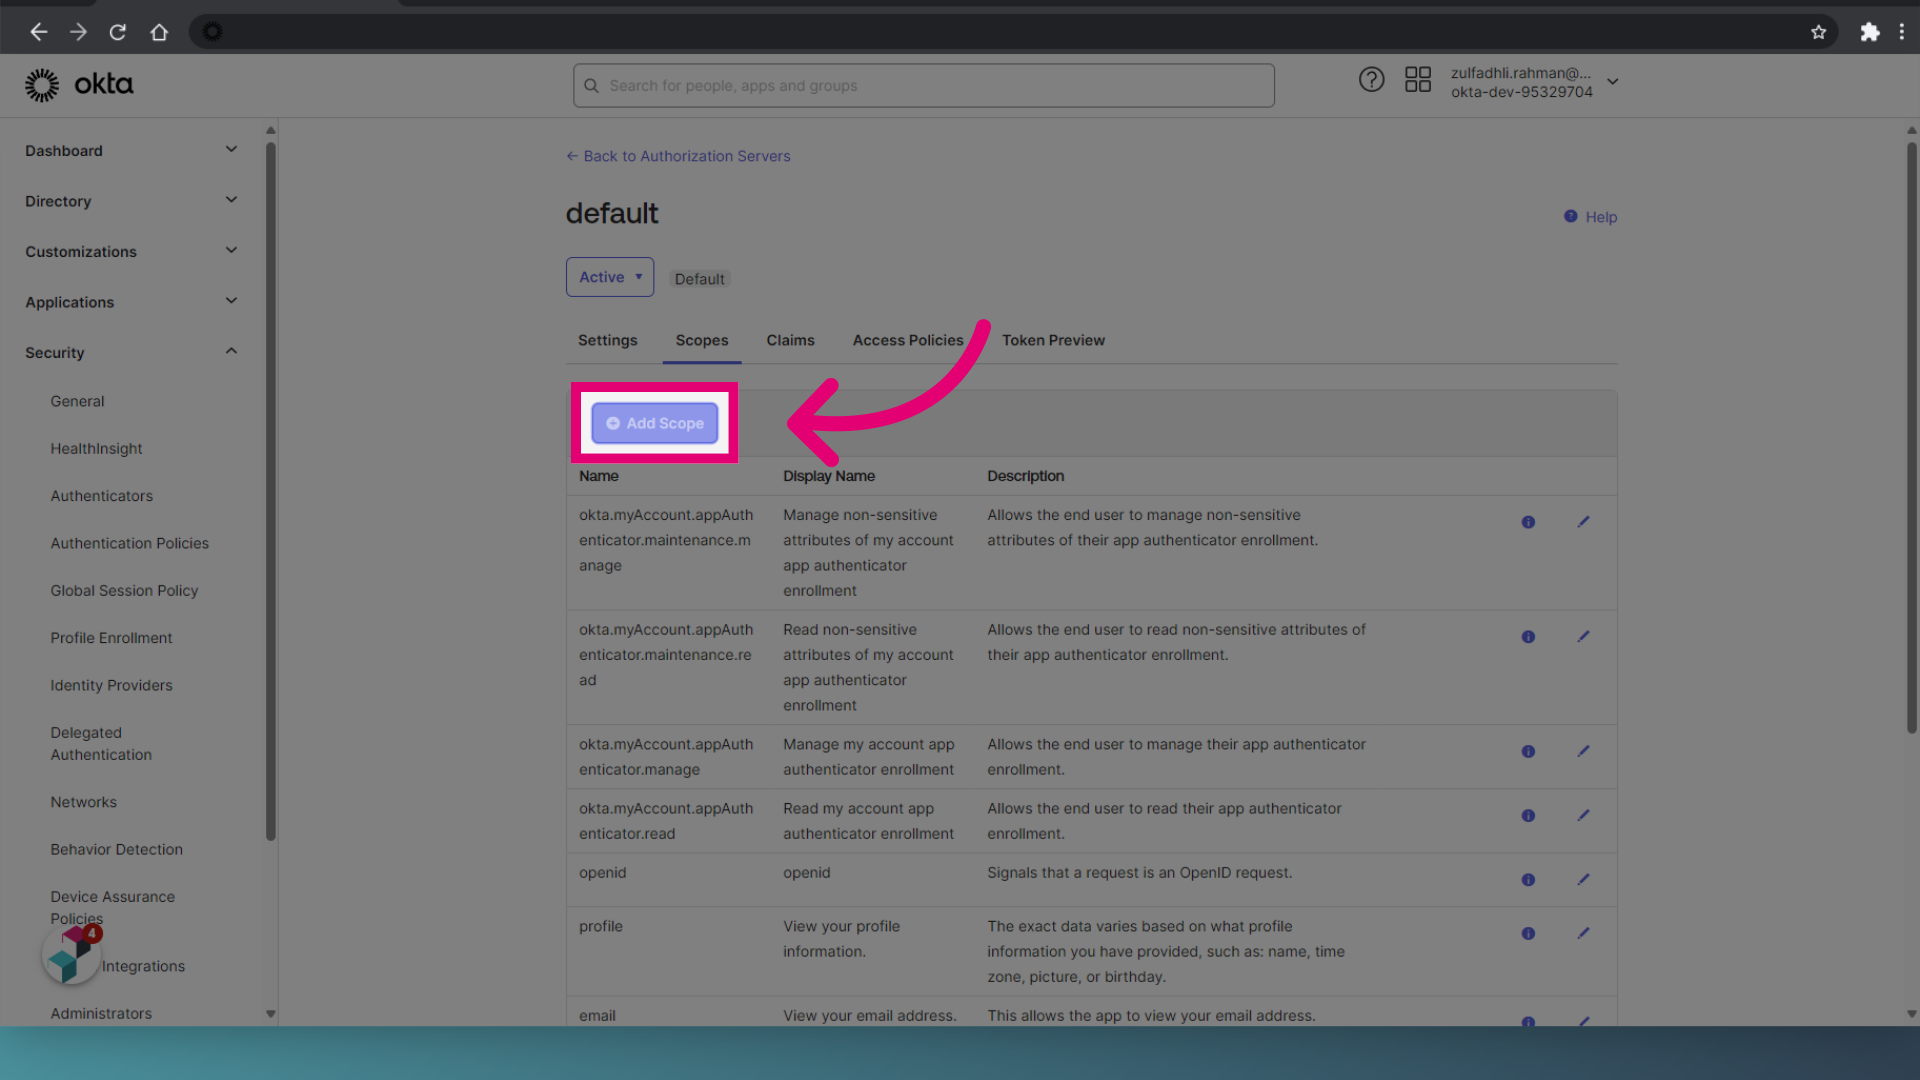Screen dimensions: 1920x1080
Task: Edit the profile scope
Action: [1583, 934]
